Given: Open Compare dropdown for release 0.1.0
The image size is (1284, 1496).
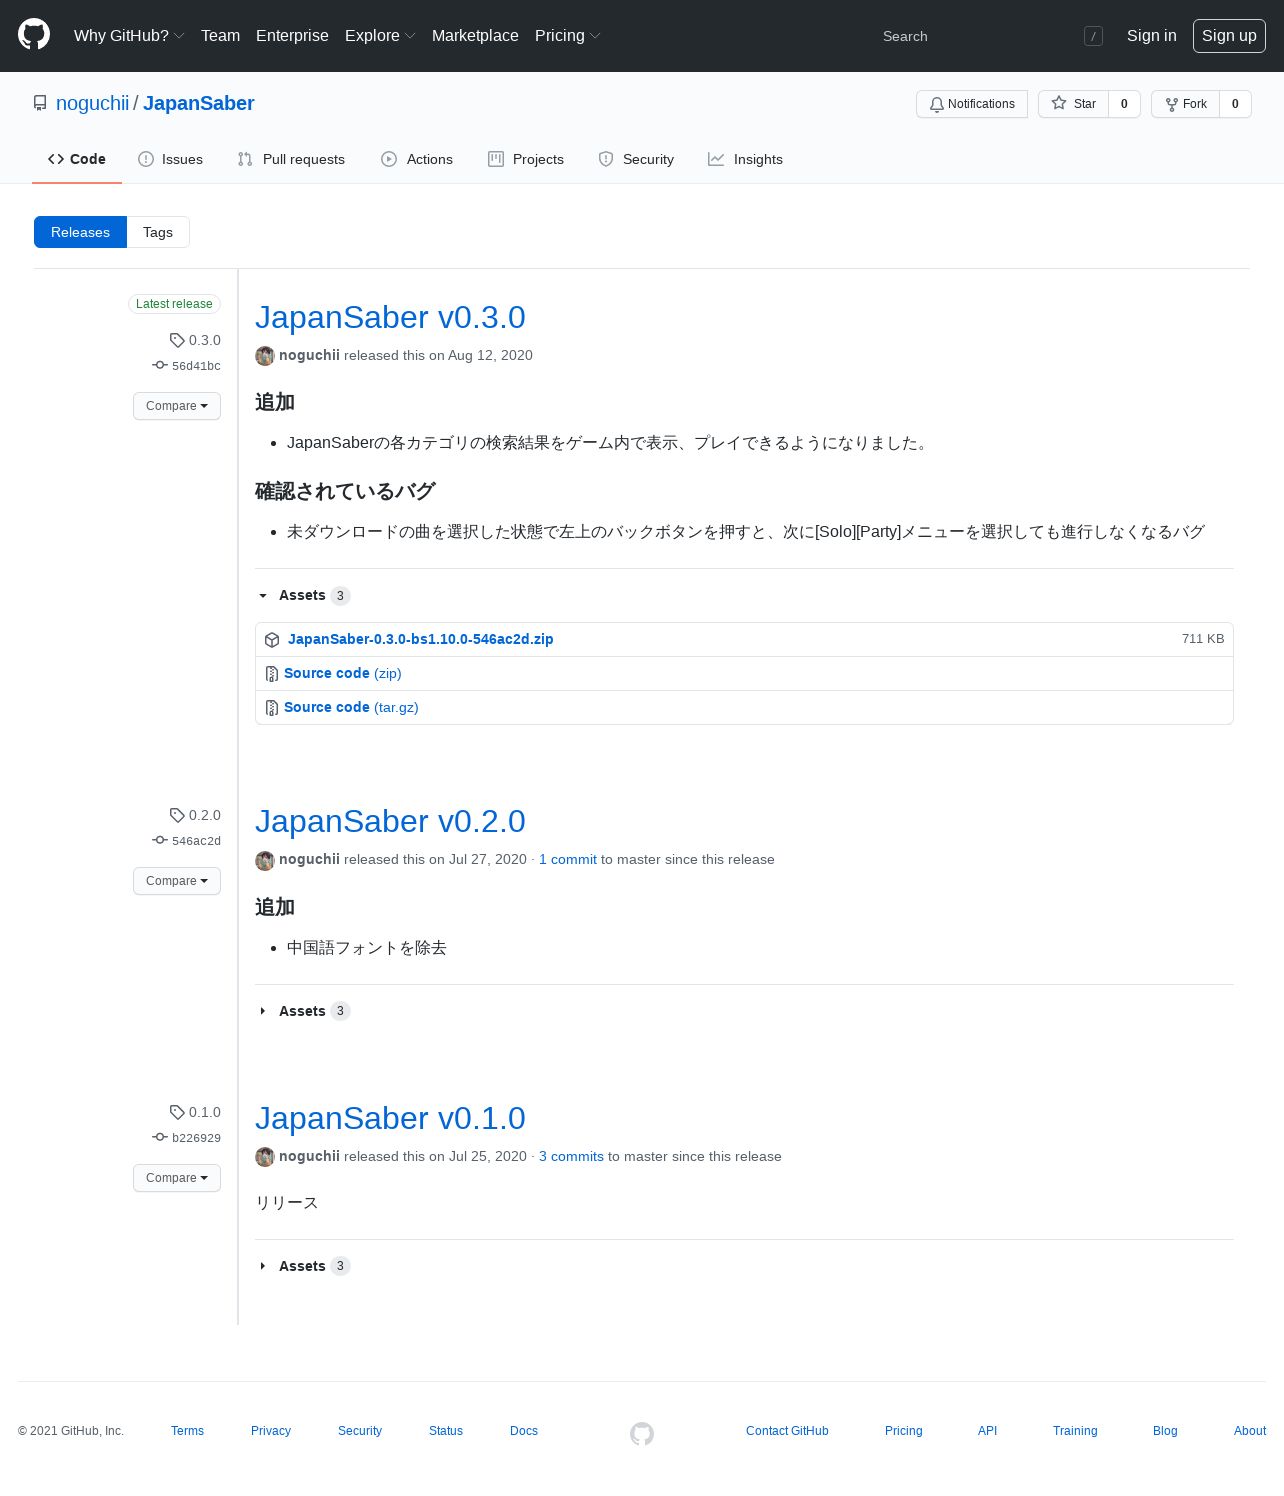Looking at the screenshot, I should pyautogui.click(x=177, y=1178).
